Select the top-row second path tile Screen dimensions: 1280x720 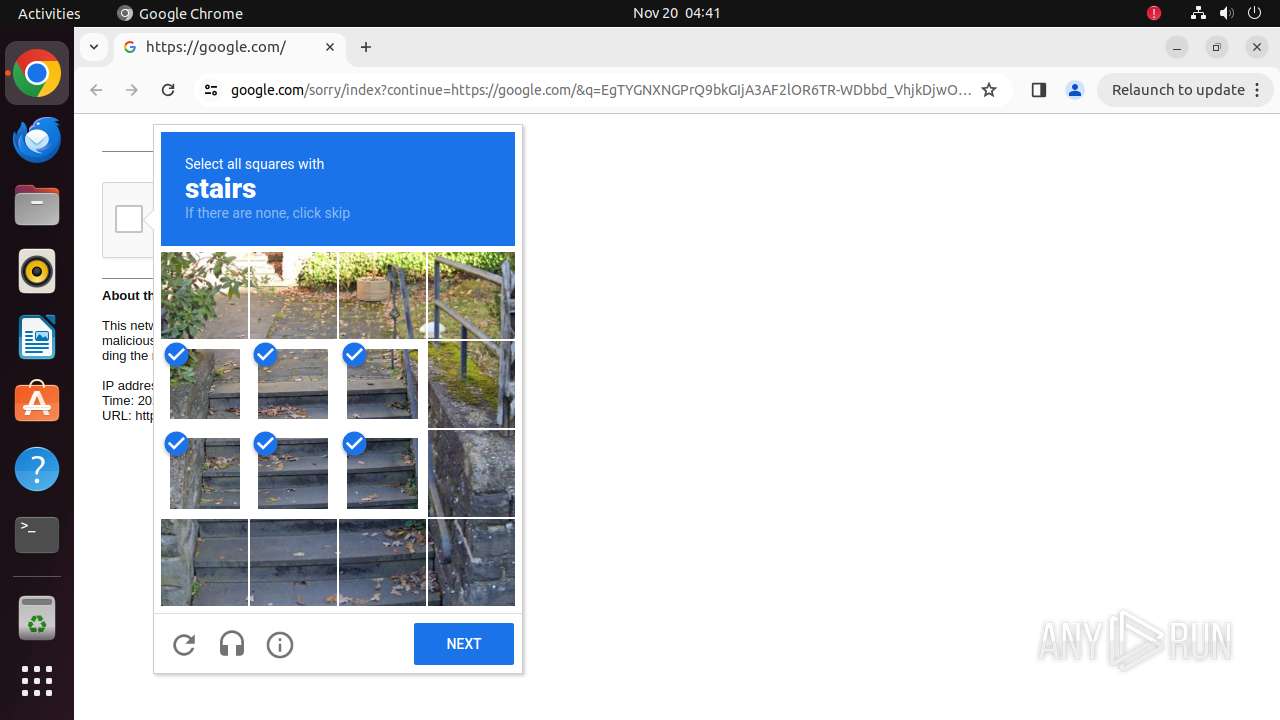pos(293,295)
